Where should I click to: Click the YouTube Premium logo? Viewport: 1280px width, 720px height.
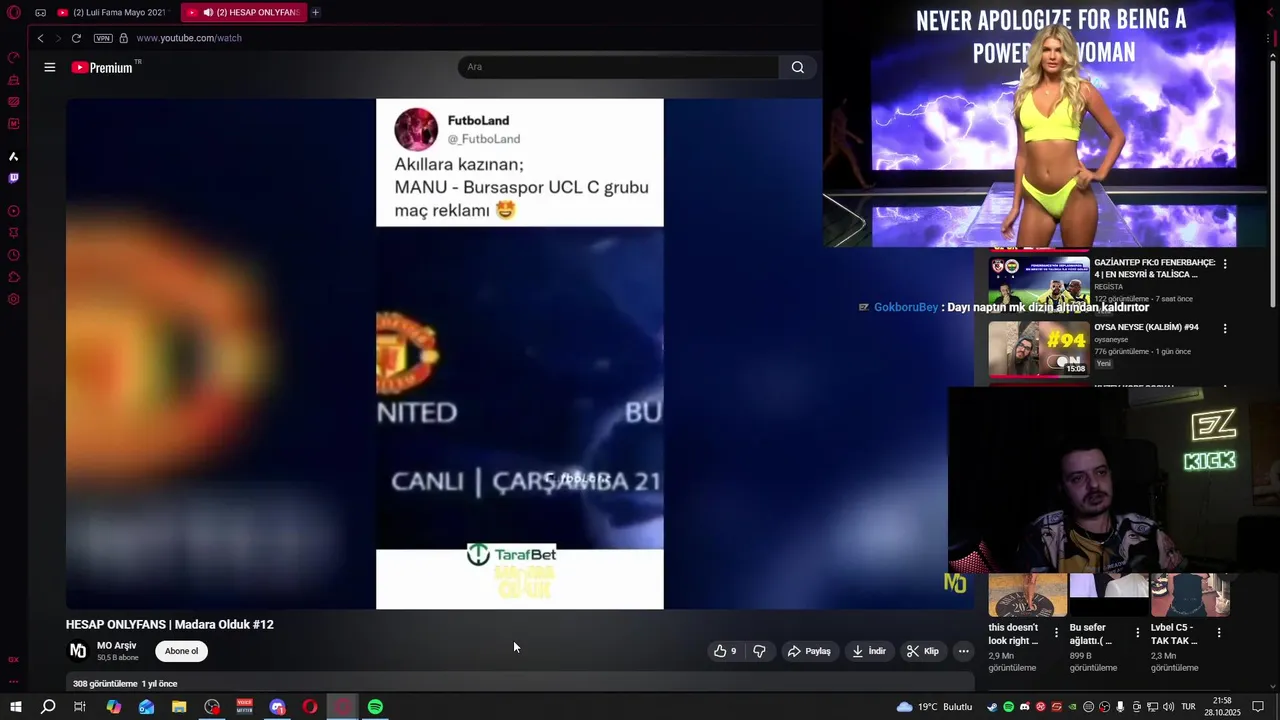coord(102,67)
